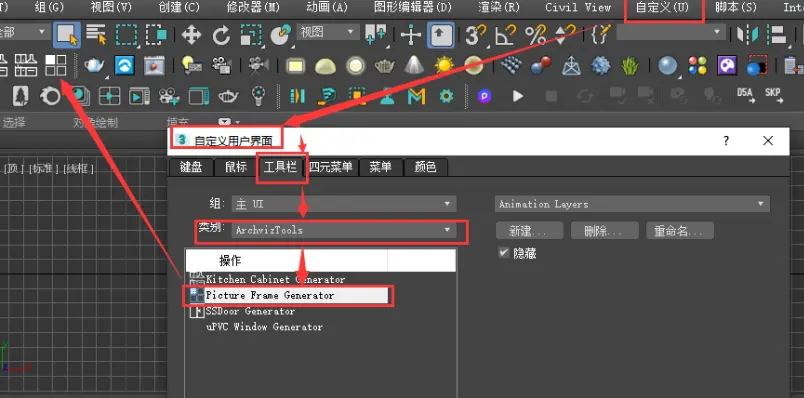Image resolution: width=804 pixels, height=398 pixels.
Task: Open the 视图 reference coordinate dropdown
Action: (x=328, y=32)
